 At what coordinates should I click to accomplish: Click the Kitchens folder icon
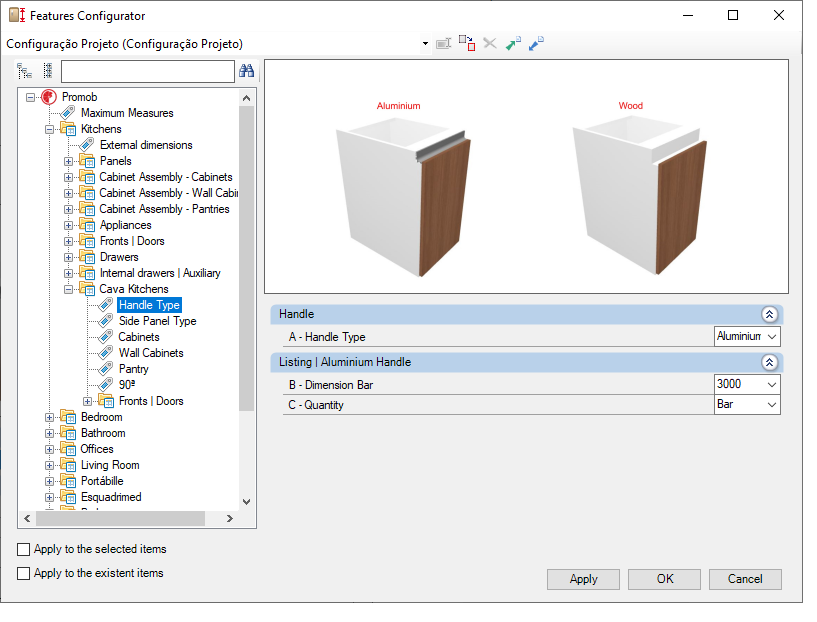[68, 129]
